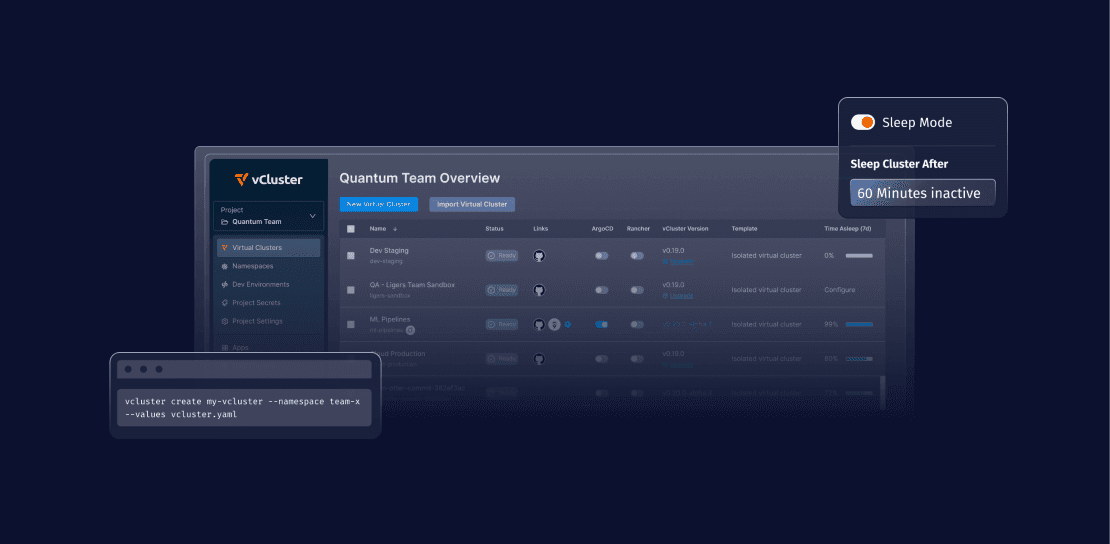
Task: Click the 60 Minutes inactive field
Action: (x=922, y=193)
